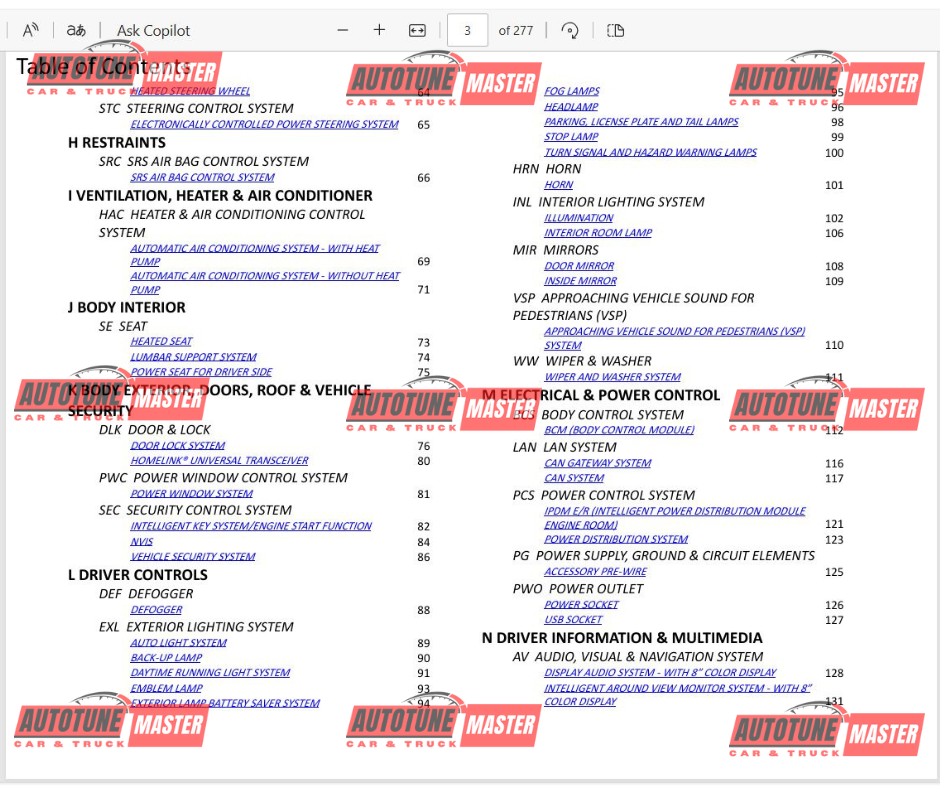This screenshot has height=788, width=940.
Task: Zoom in using the plus icon
Action: 379,30
